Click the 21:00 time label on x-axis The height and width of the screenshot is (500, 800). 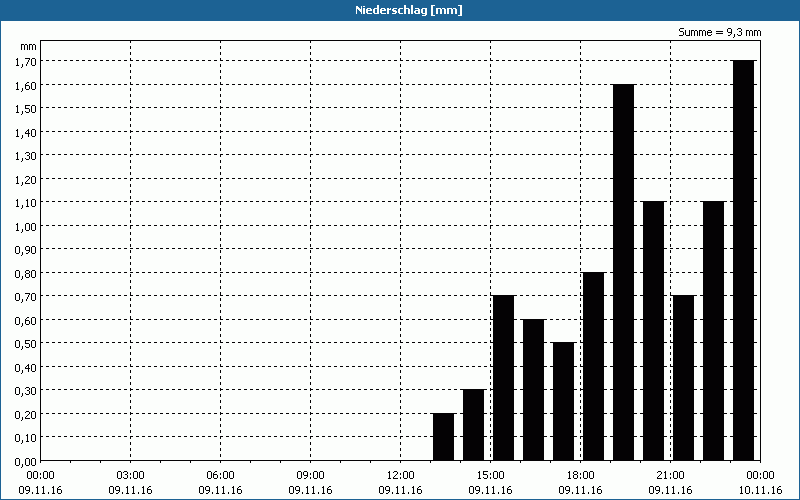[x=670, y=476]
